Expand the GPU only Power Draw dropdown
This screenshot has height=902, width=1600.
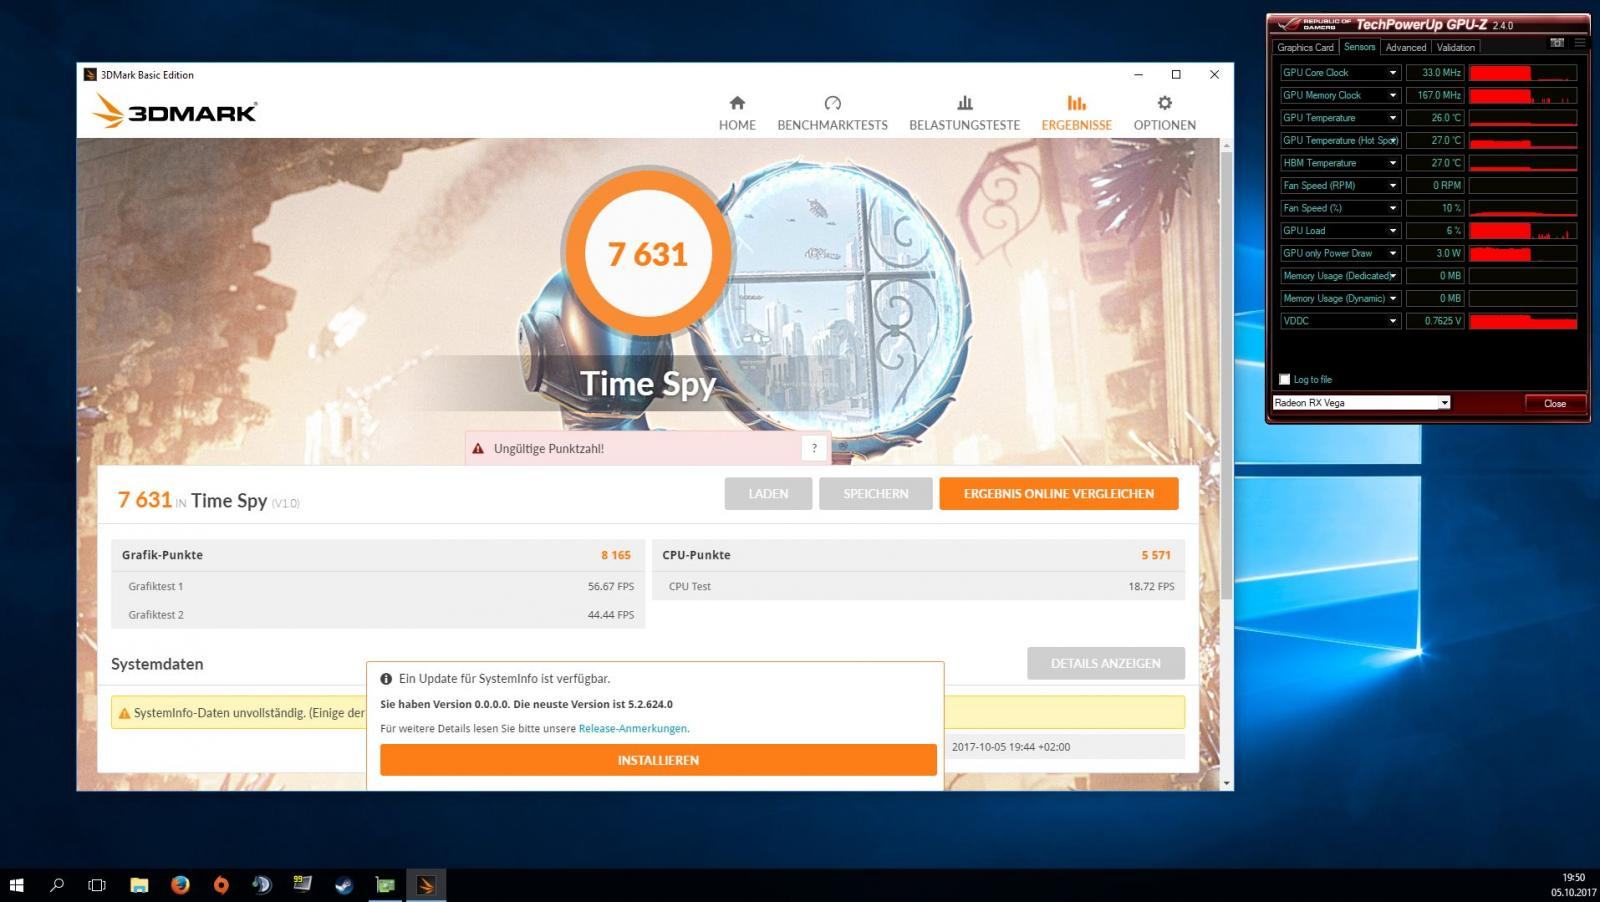pyautogui.click(x=1392, y=253)
